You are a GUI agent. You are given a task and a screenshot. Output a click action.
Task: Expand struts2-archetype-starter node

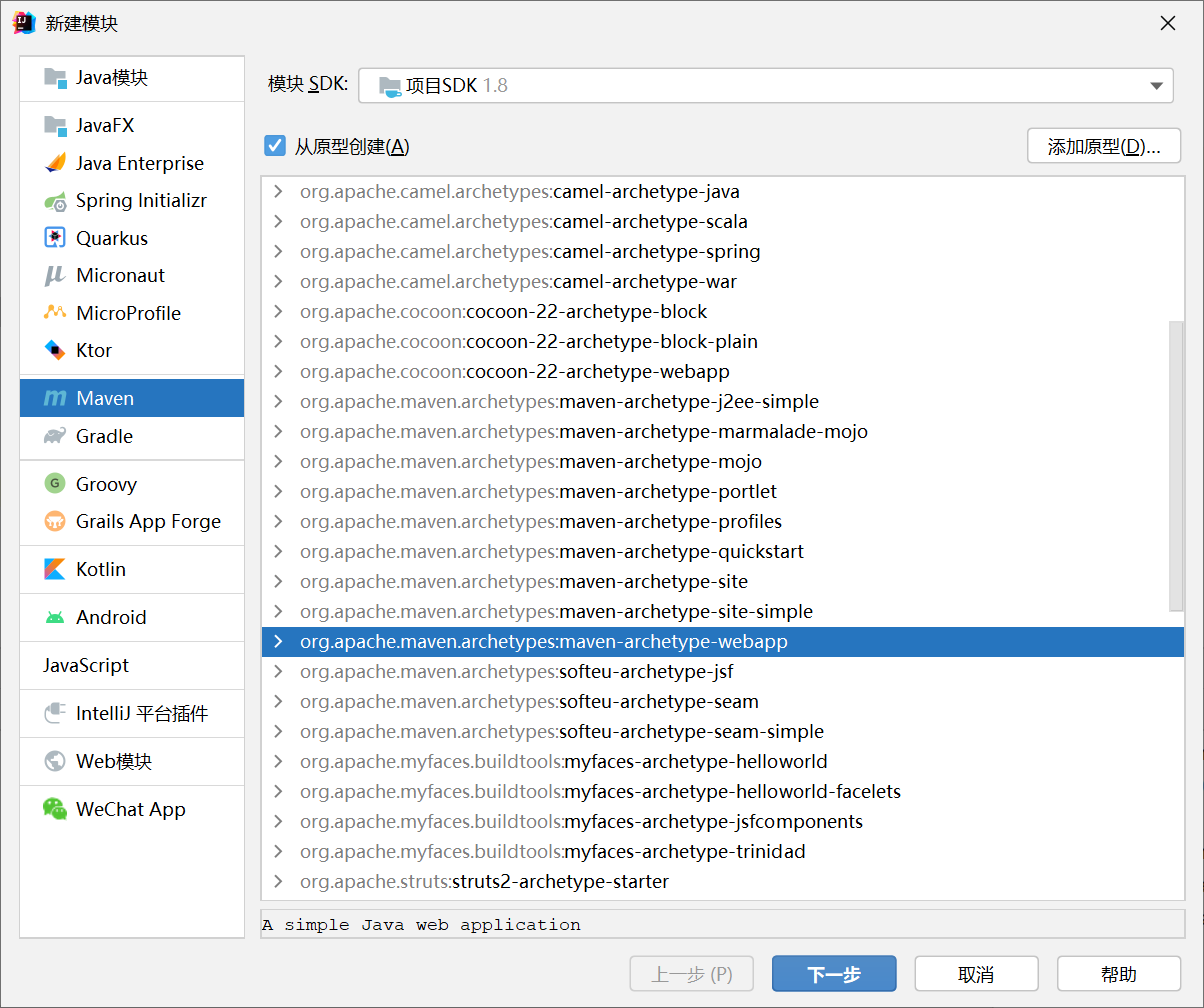[x=279, y=881]
